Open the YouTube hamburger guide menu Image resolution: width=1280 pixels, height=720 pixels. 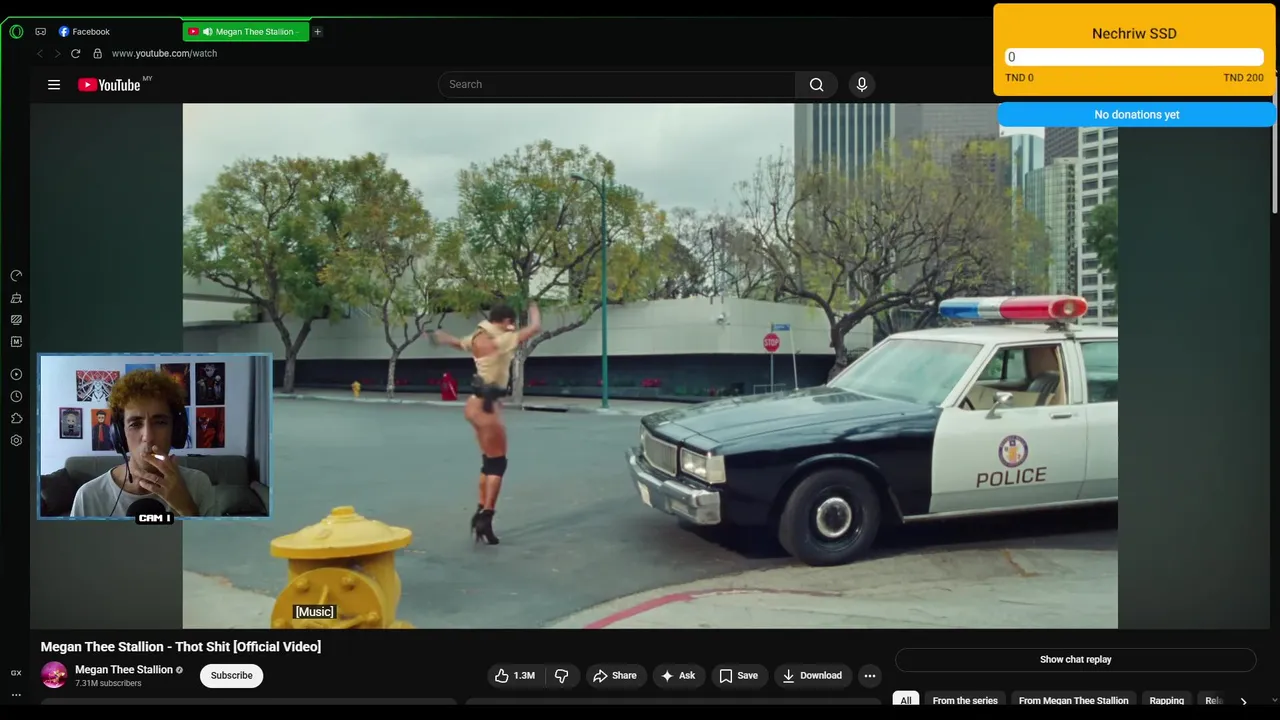click(x=54, y=85)
